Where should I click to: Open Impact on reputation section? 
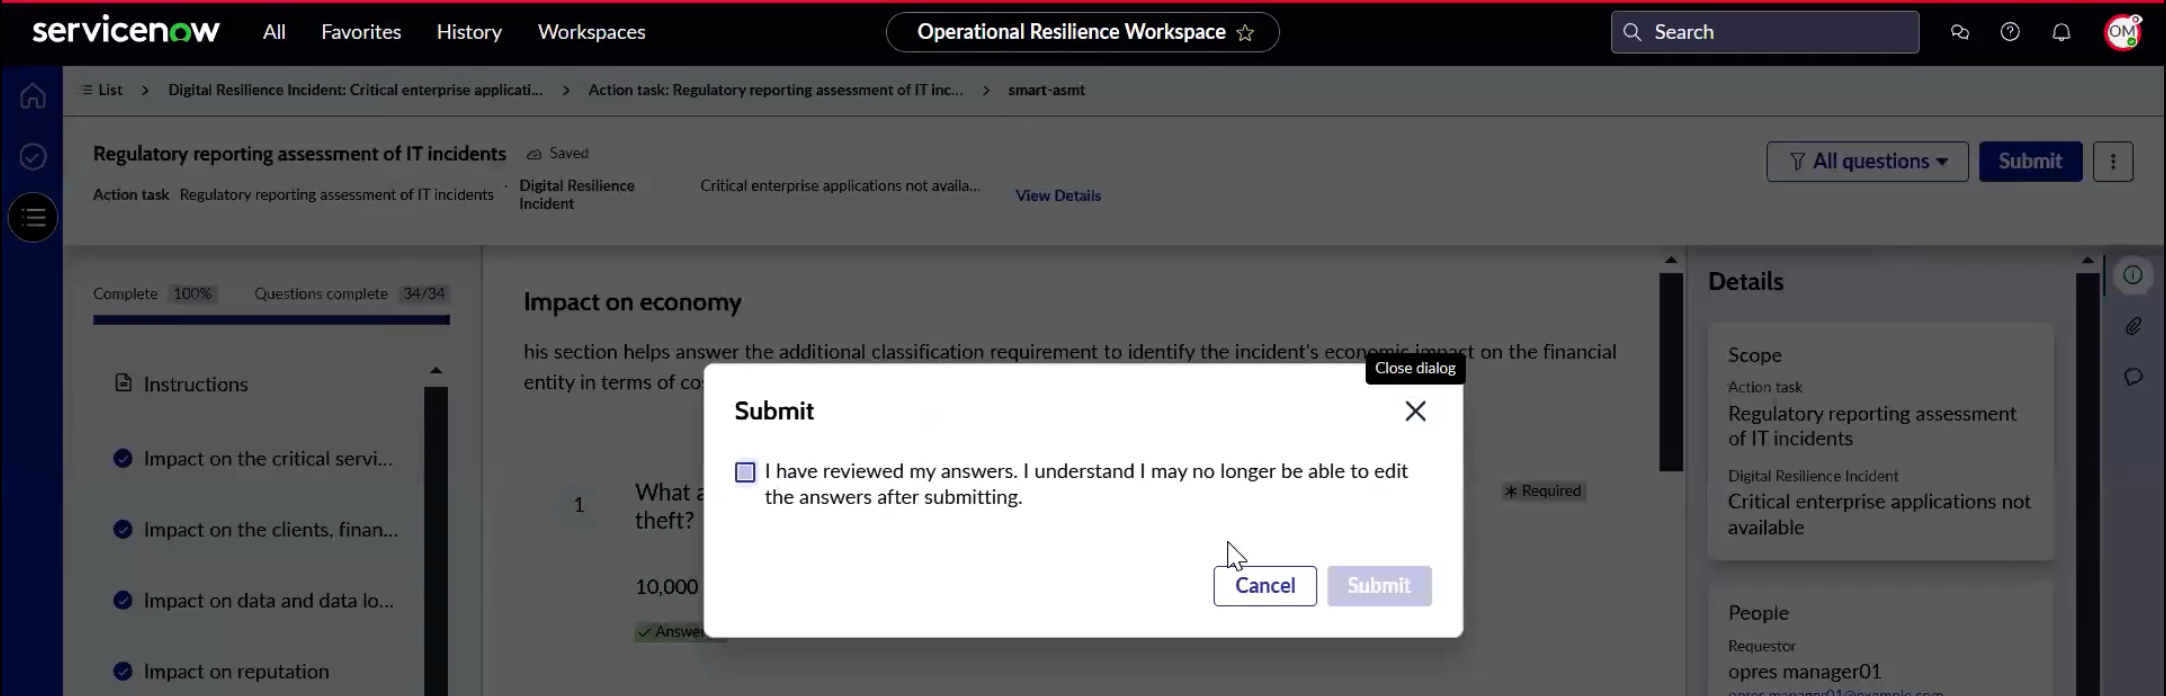(x=236, y=672)
